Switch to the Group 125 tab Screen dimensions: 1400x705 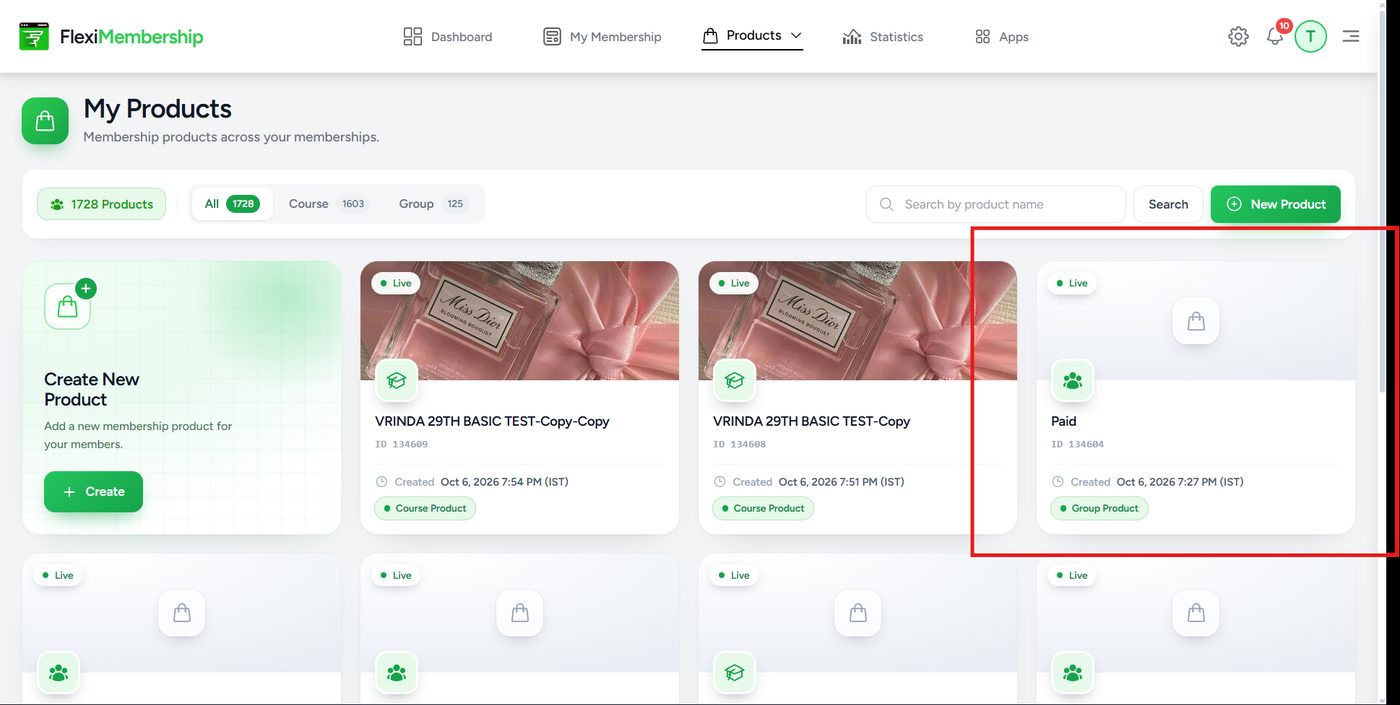[433, 204]
